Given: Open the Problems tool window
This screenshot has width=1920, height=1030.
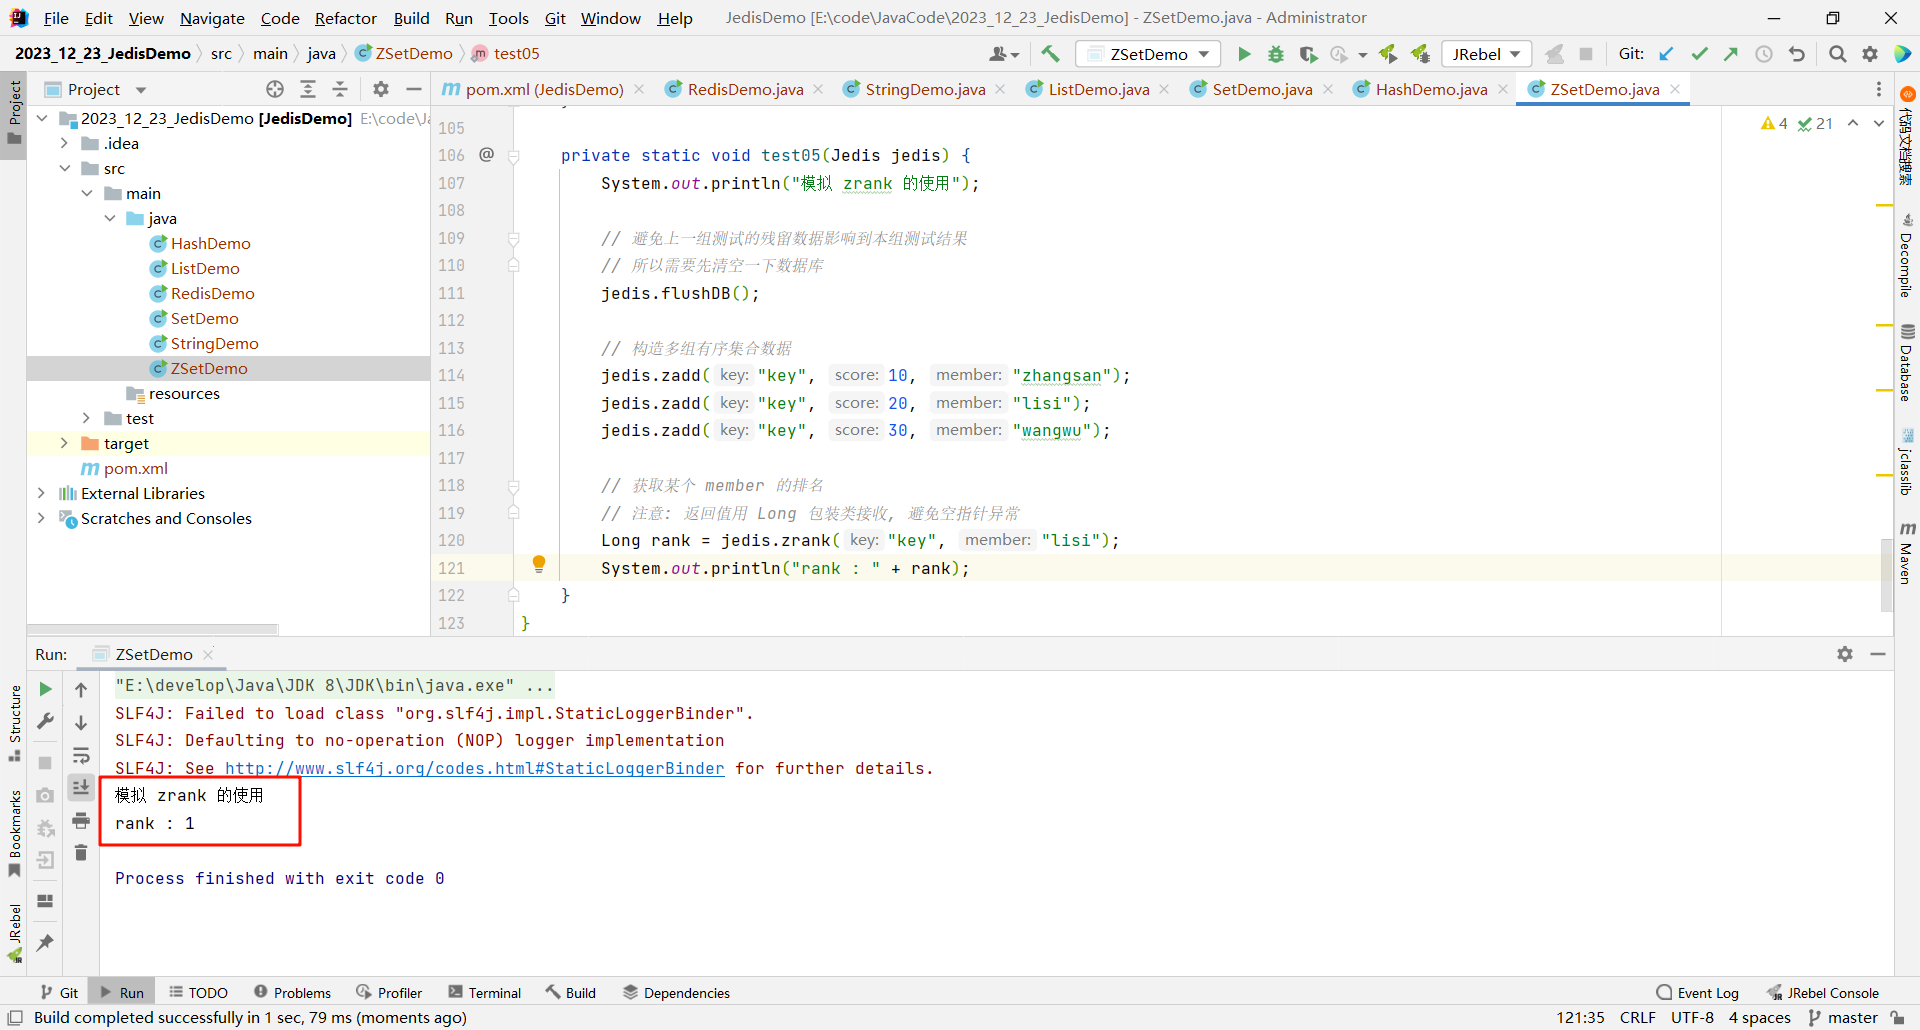Looking at the screenshot, I should click(292, 993).
